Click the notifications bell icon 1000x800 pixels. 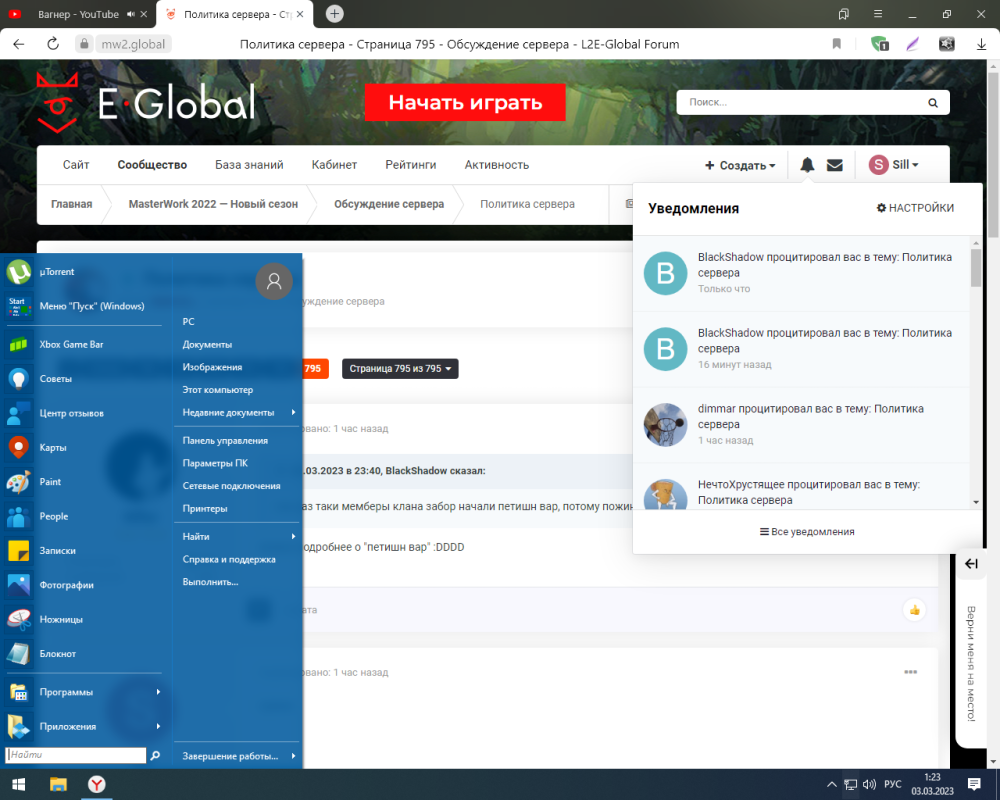tap(807, 165)
